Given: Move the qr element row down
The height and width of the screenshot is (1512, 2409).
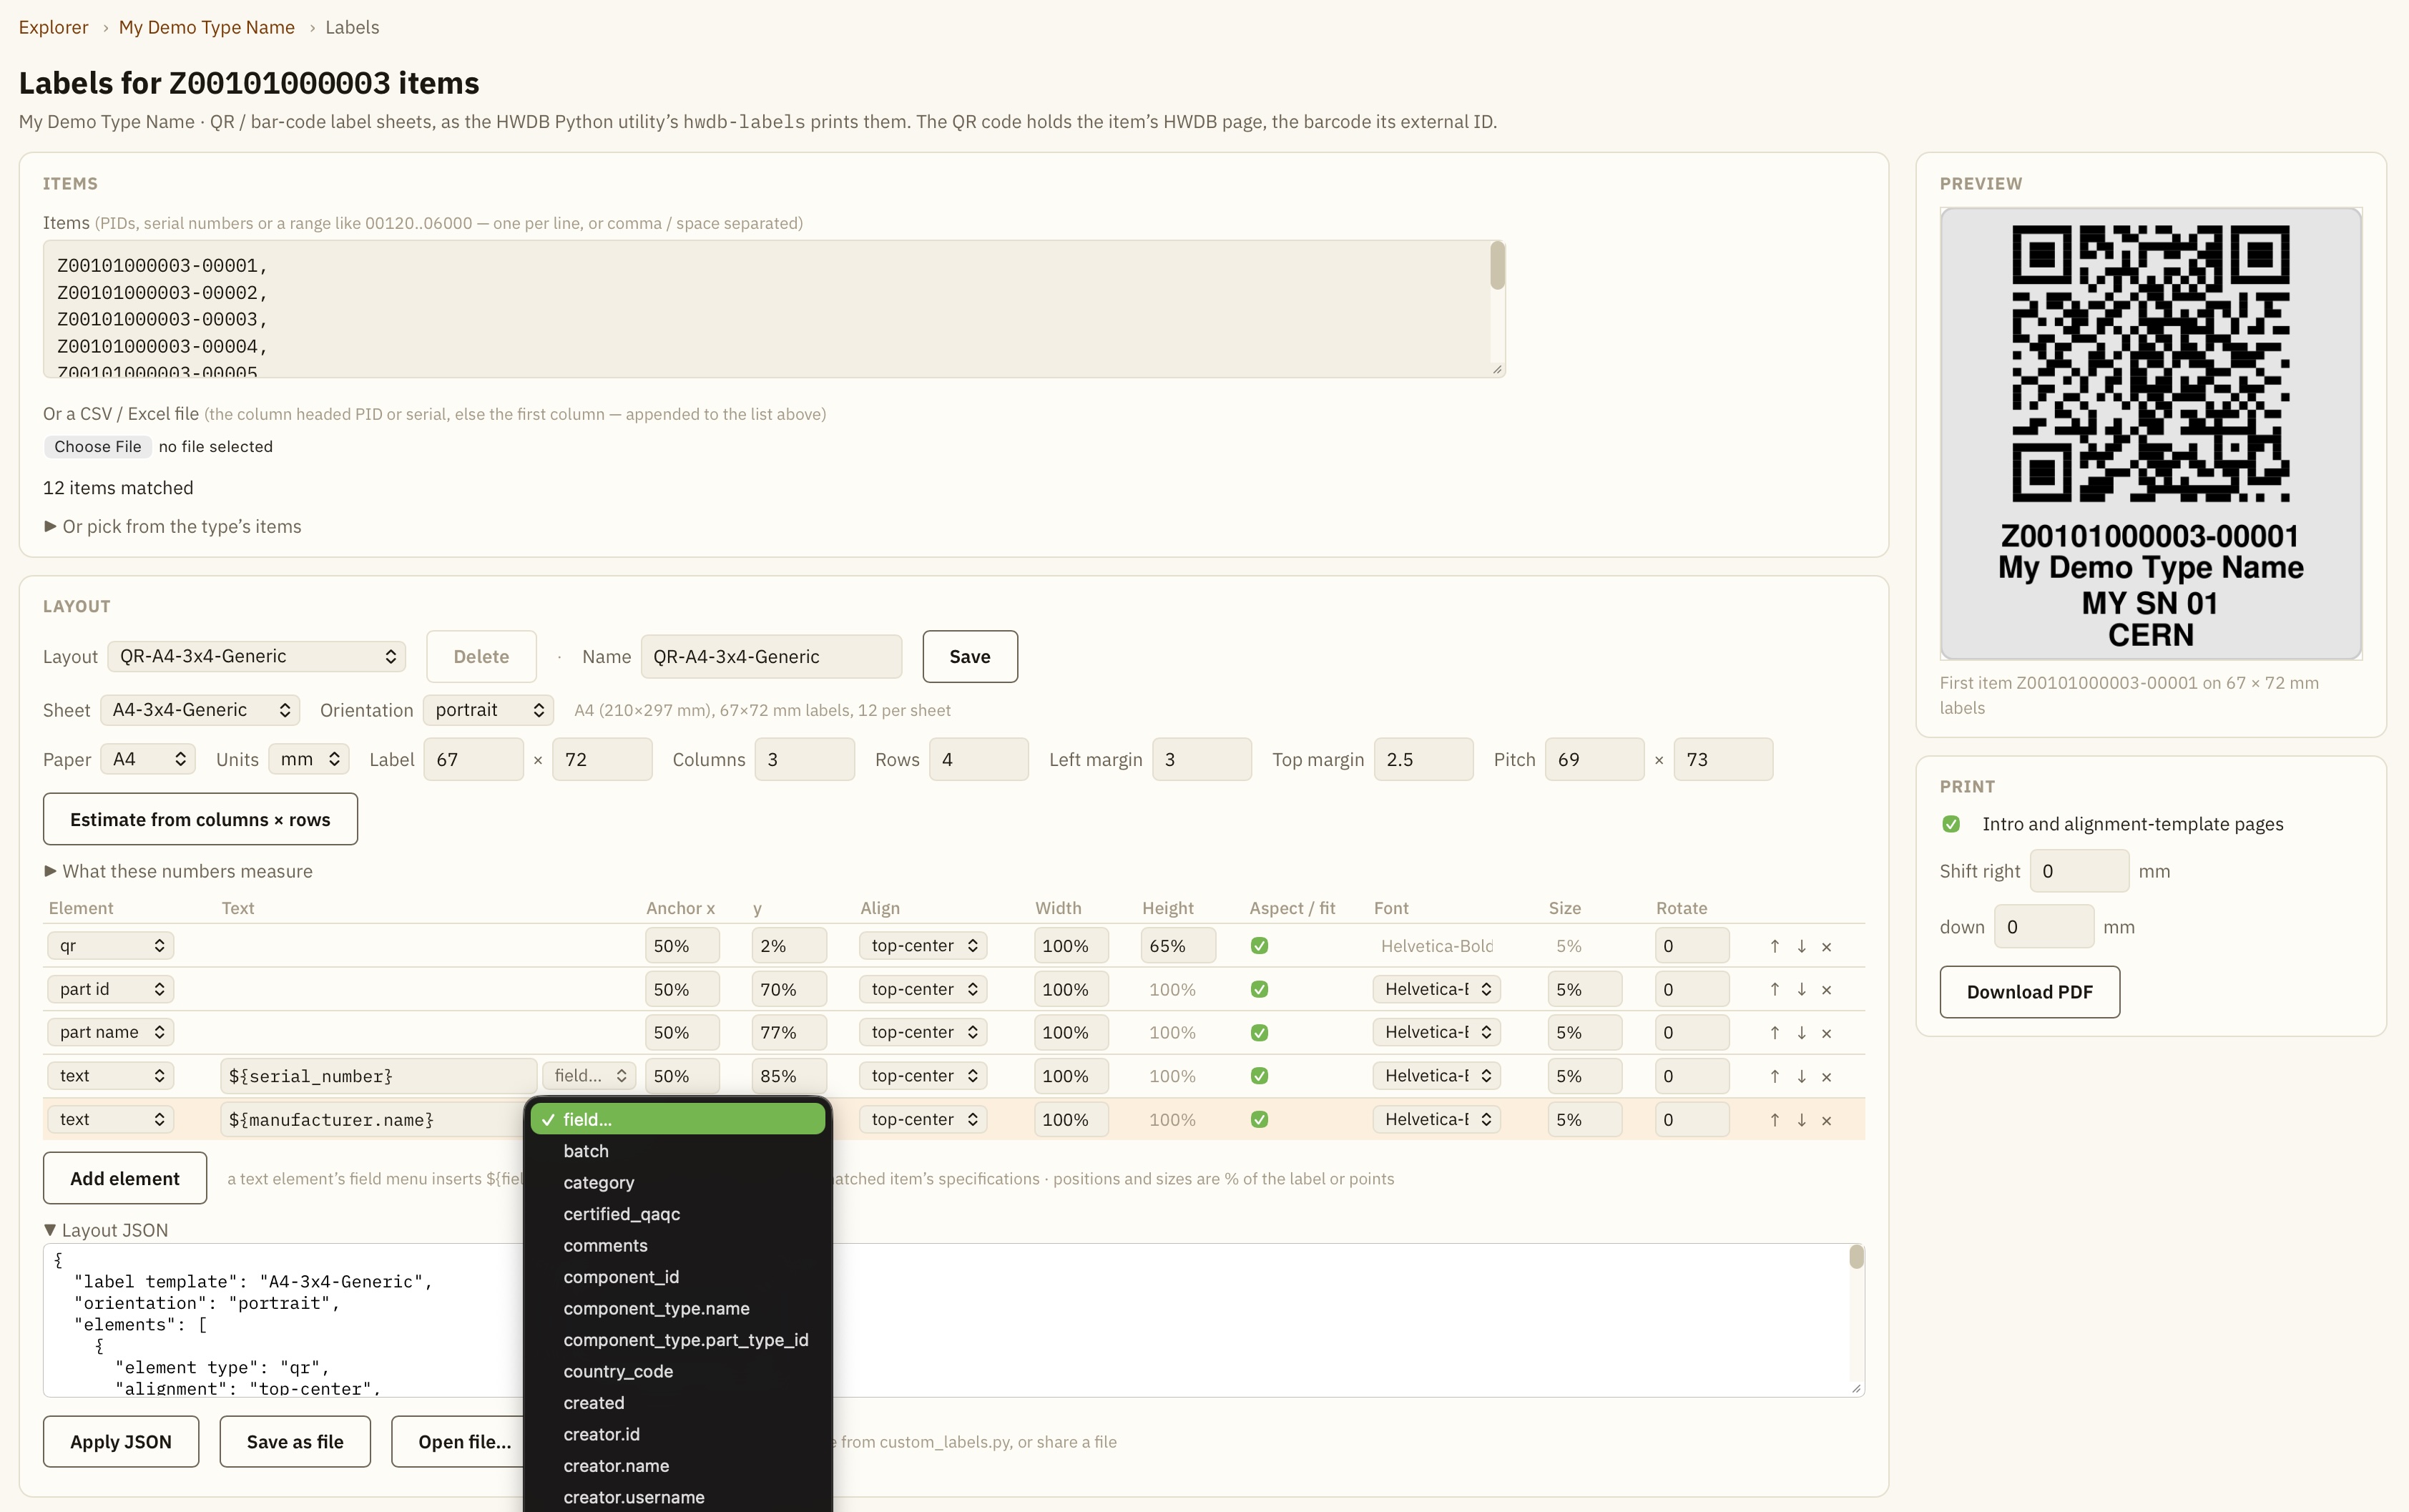Looking at the screenshot, I should point(1801,946).
